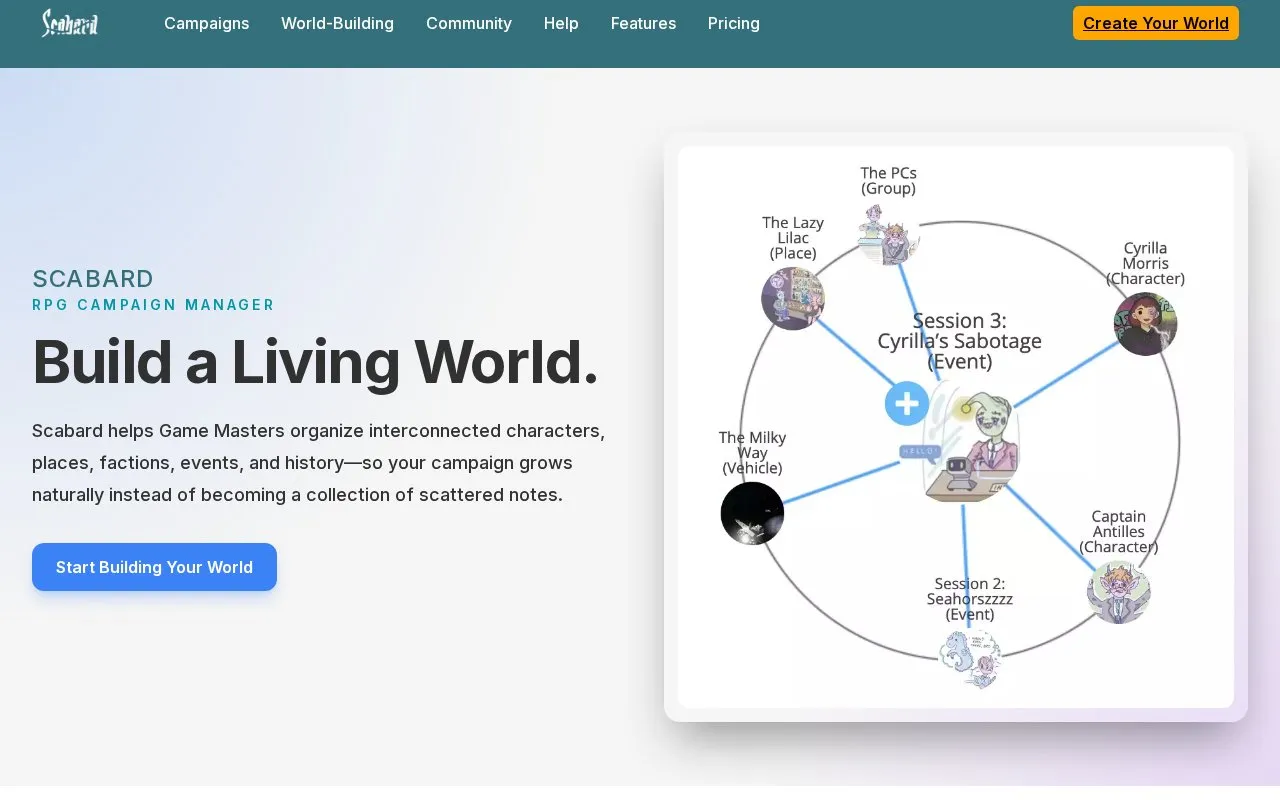Viewport: 1280px width, 800px height.
Task: Open the Help menu
Action: [x=561, y=23]
